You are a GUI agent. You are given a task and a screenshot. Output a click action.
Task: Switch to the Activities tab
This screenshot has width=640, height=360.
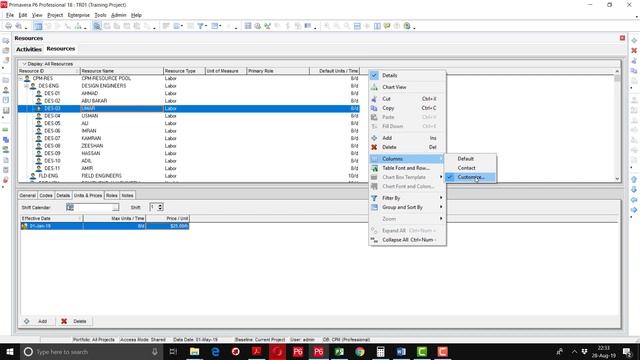tap(29, 49)
